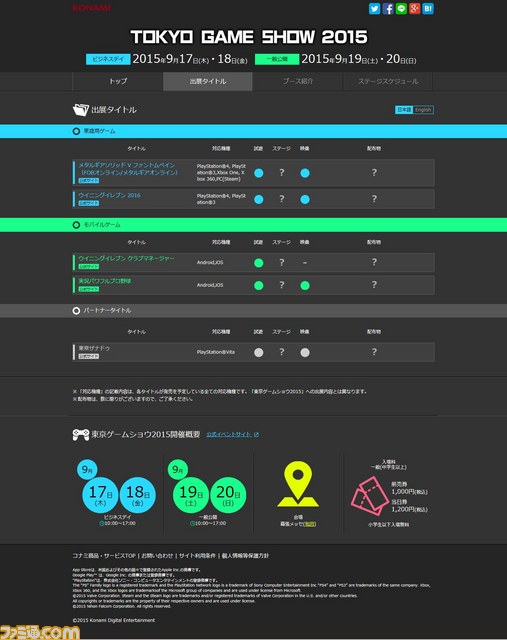
Task: Click the ステージ question mark in メタルギアソリッドV row
Action: click(x=282, y=173)
